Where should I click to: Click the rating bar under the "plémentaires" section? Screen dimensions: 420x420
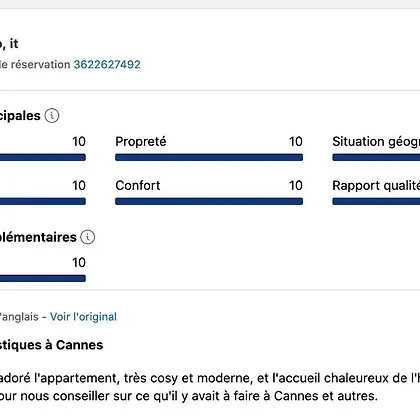43,278
